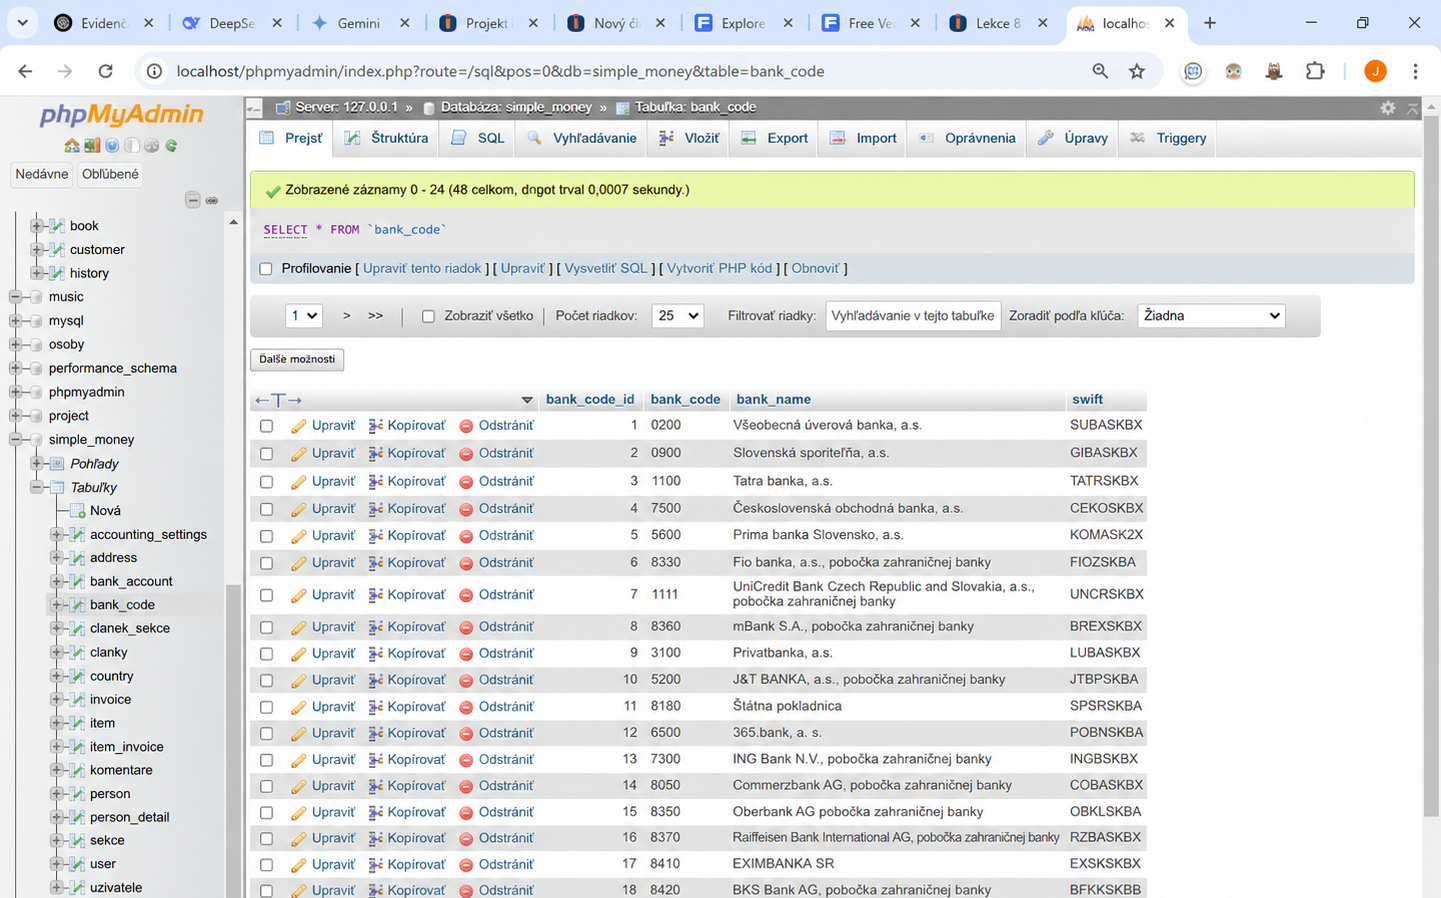Open the Štruktúra tab
1441x898 pixels.
[x=386, y=138]
